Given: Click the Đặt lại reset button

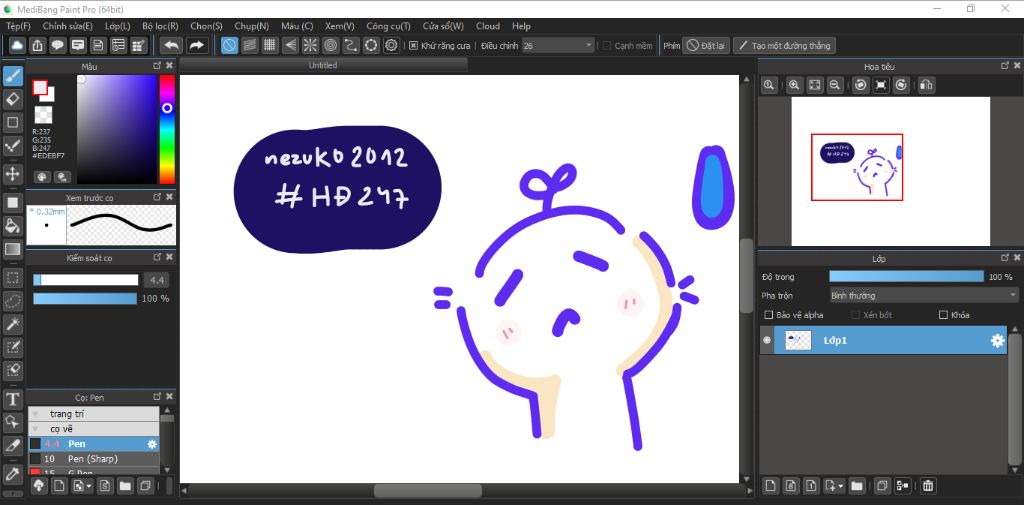Looking at the screenshot, I should pos(706,46).
